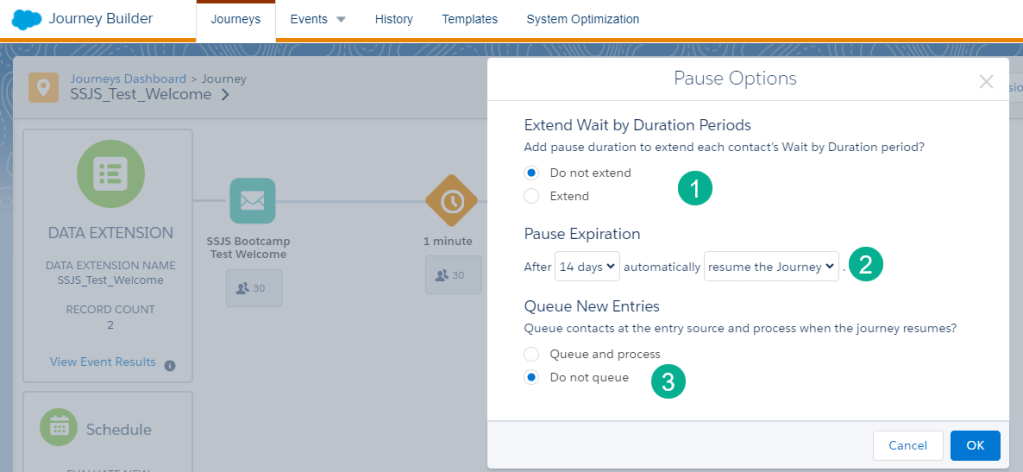Open the Templates tab
The width and height of the screenshot is (1023, 472).
point(470,19)
